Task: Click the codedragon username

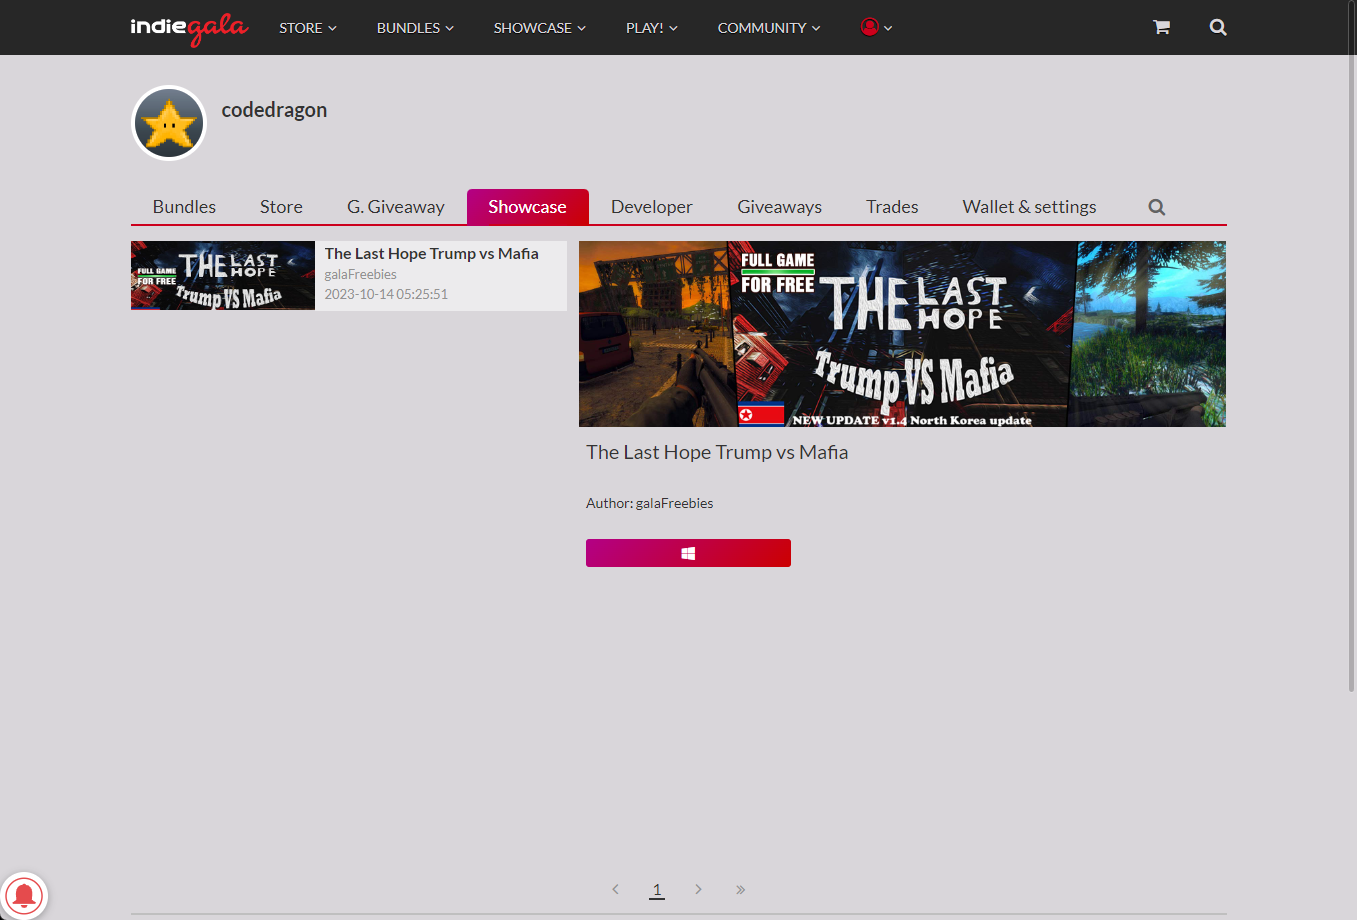Action: 274,110
